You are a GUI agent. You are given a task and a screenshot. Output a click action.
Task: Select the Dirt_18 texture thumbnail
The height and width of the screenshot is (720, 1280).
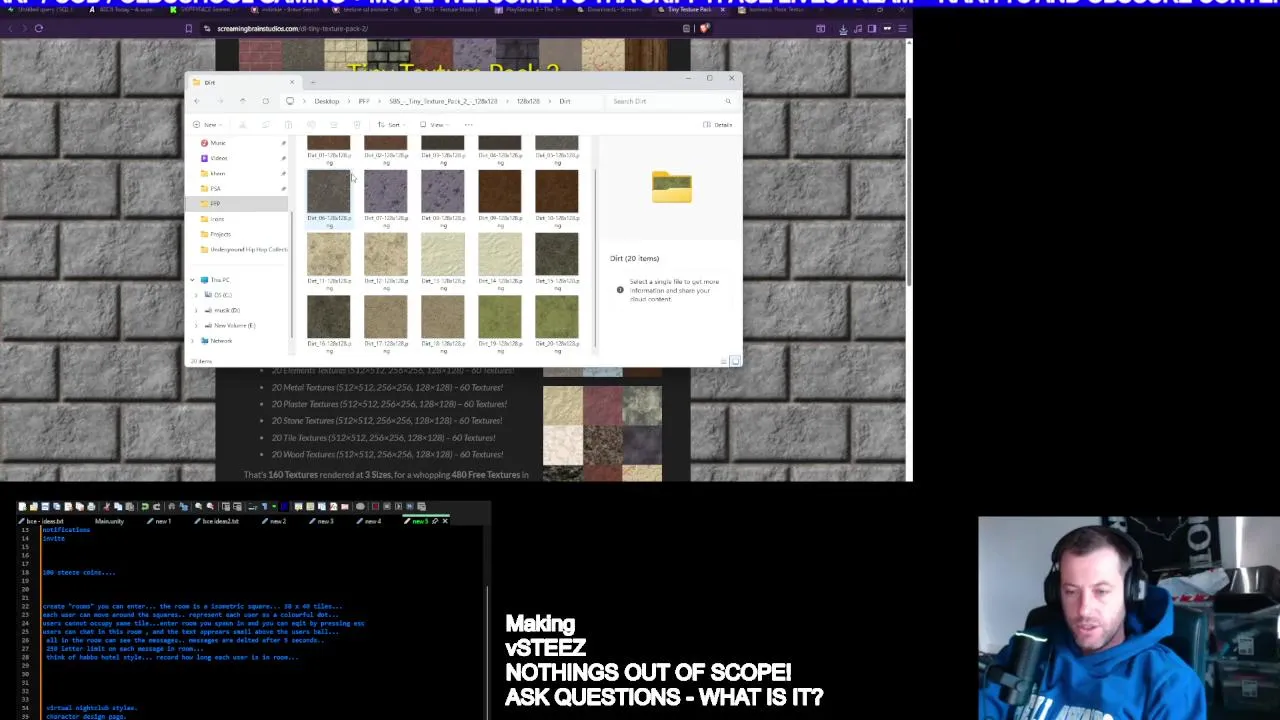coord(443,317)
